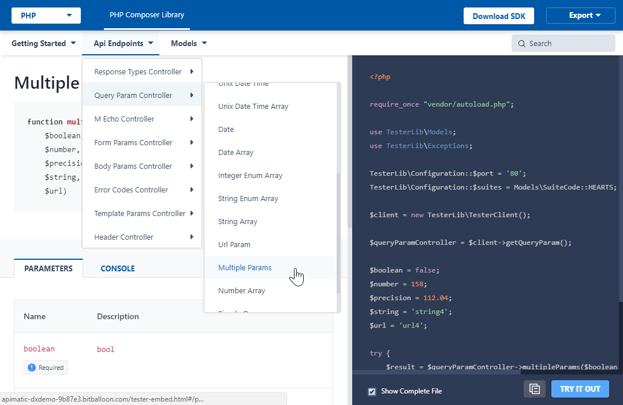Open Template Params Controller submenu
623x405 pixels.
[x=142, y=213]
